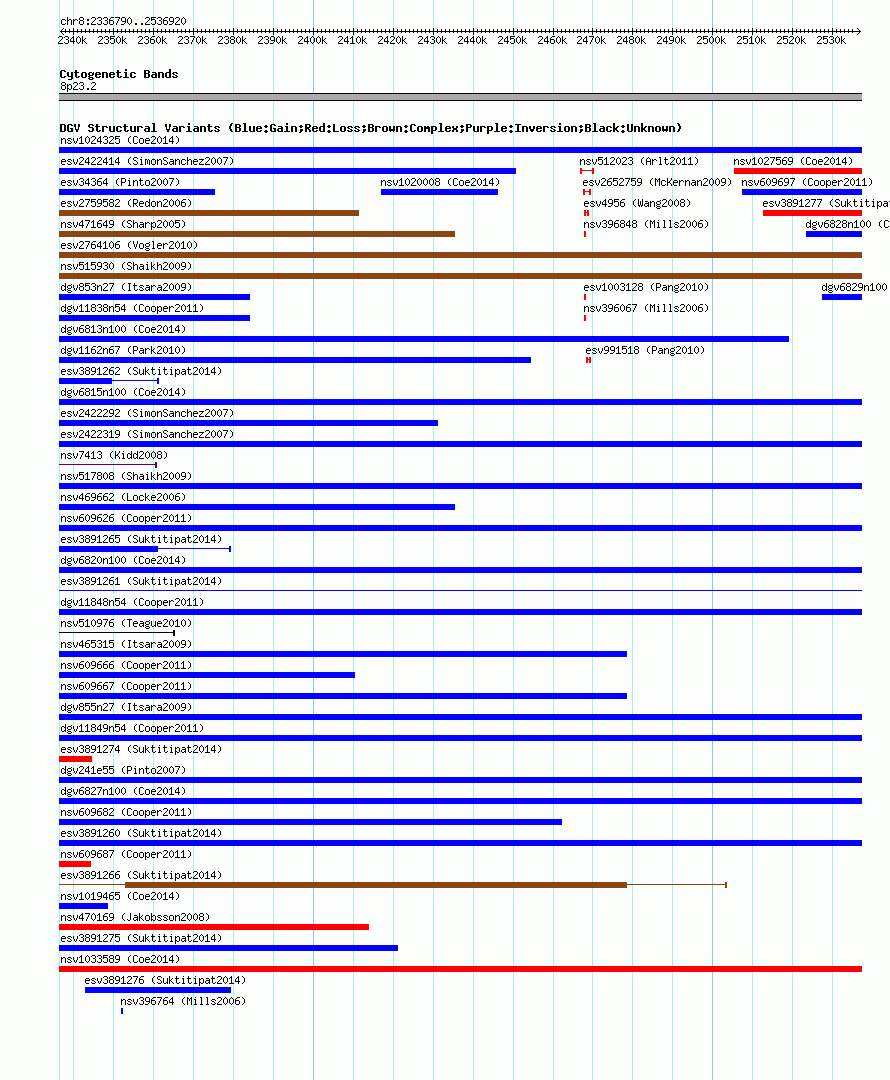Click the dgv6827n100 (Coe2014) label
This screenshot has height=1080, width=890.
[x=123, y=791]
